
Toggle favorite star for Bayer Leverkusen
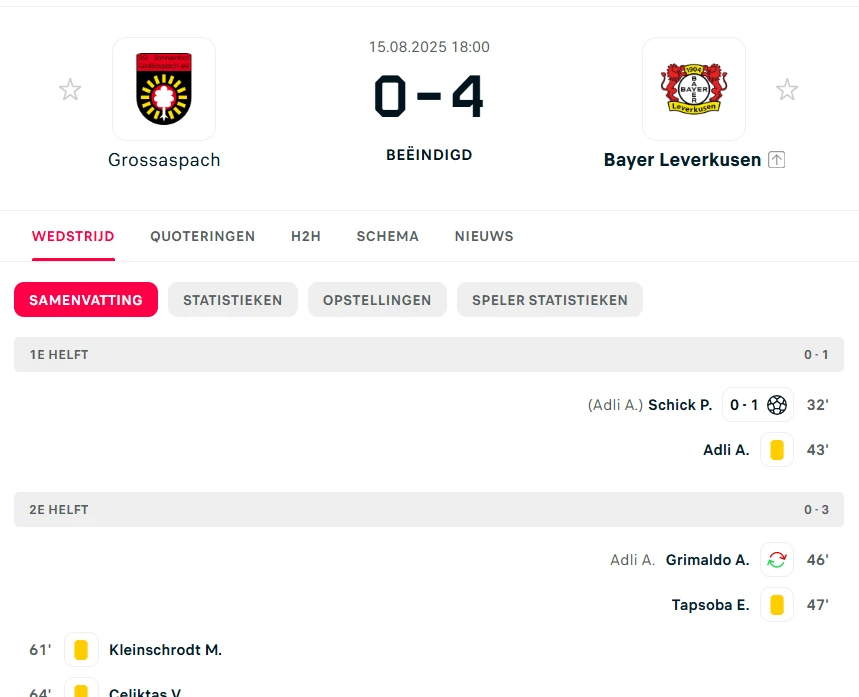(787, 89)
